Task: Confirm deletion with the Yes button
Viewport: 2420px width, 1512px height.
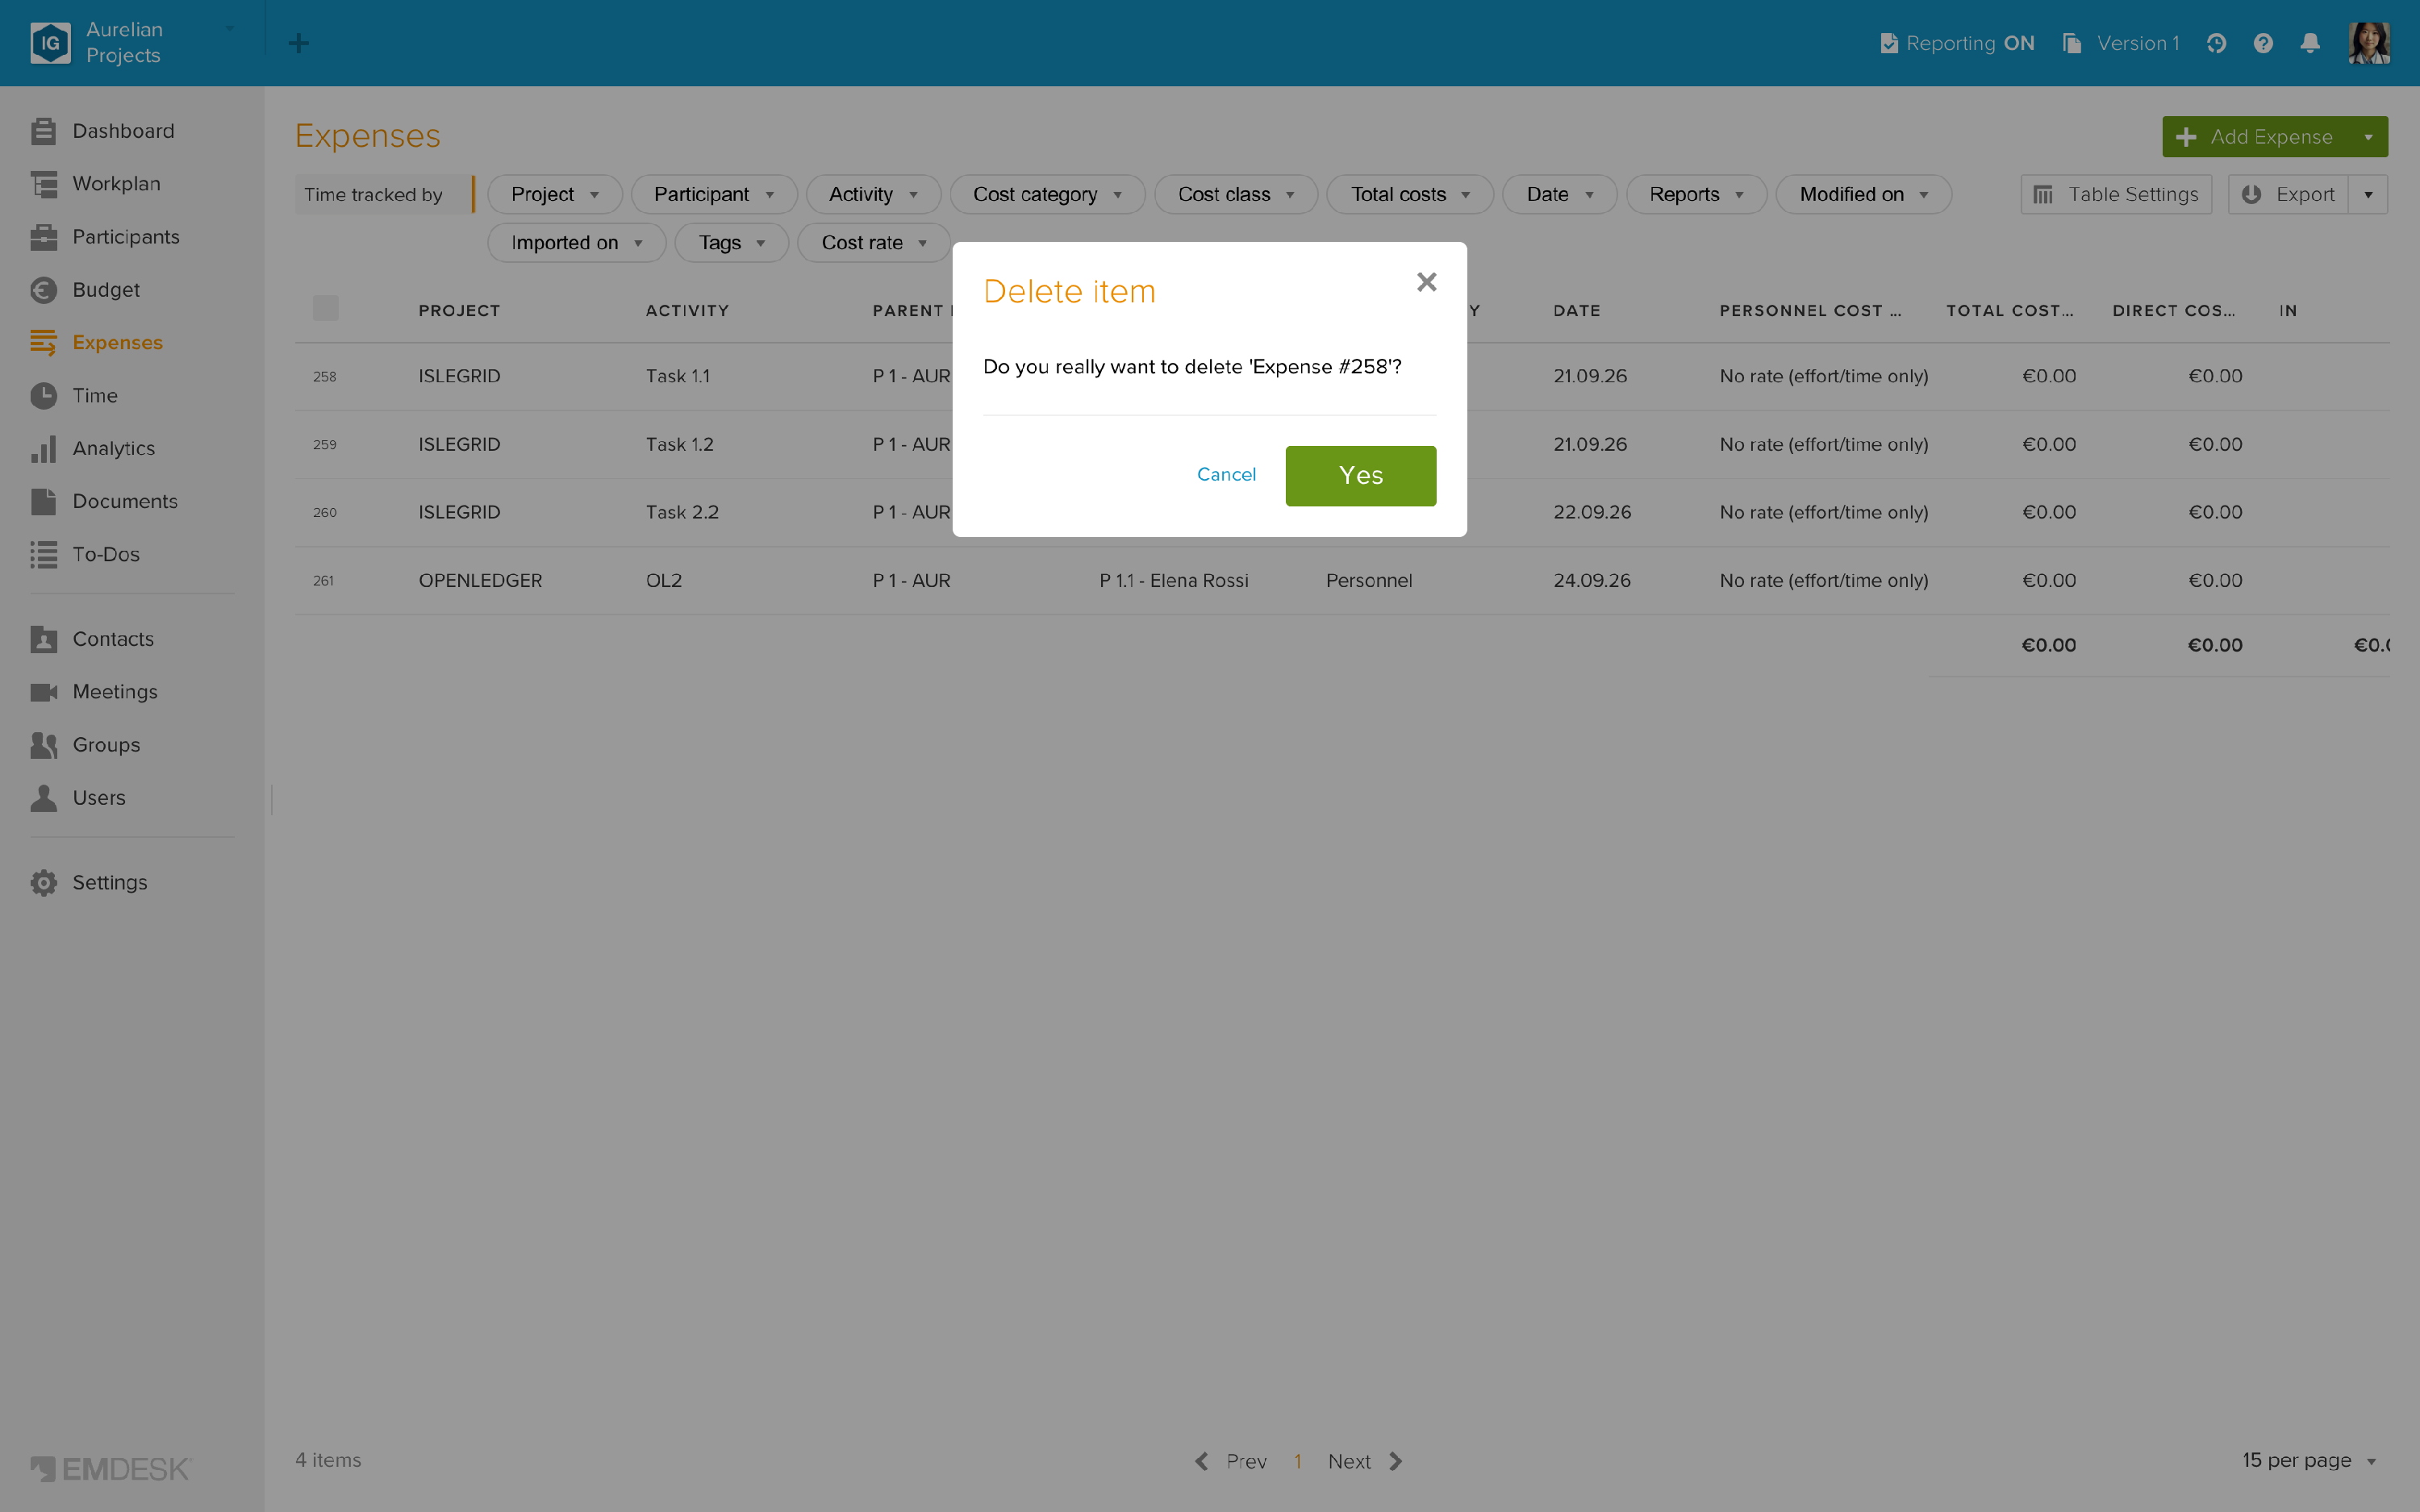Action: pyautogui.click(x=1360, y=476)
